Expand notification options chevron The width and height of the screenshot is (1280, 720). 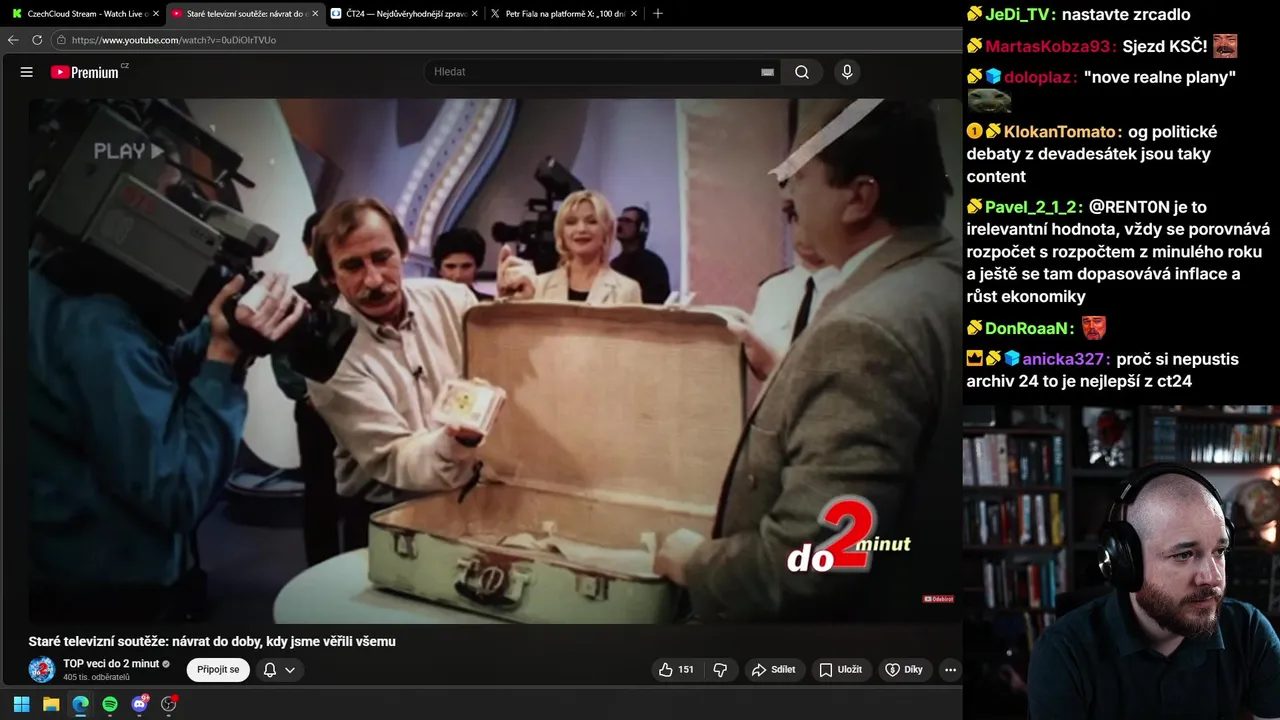point(290,670)
